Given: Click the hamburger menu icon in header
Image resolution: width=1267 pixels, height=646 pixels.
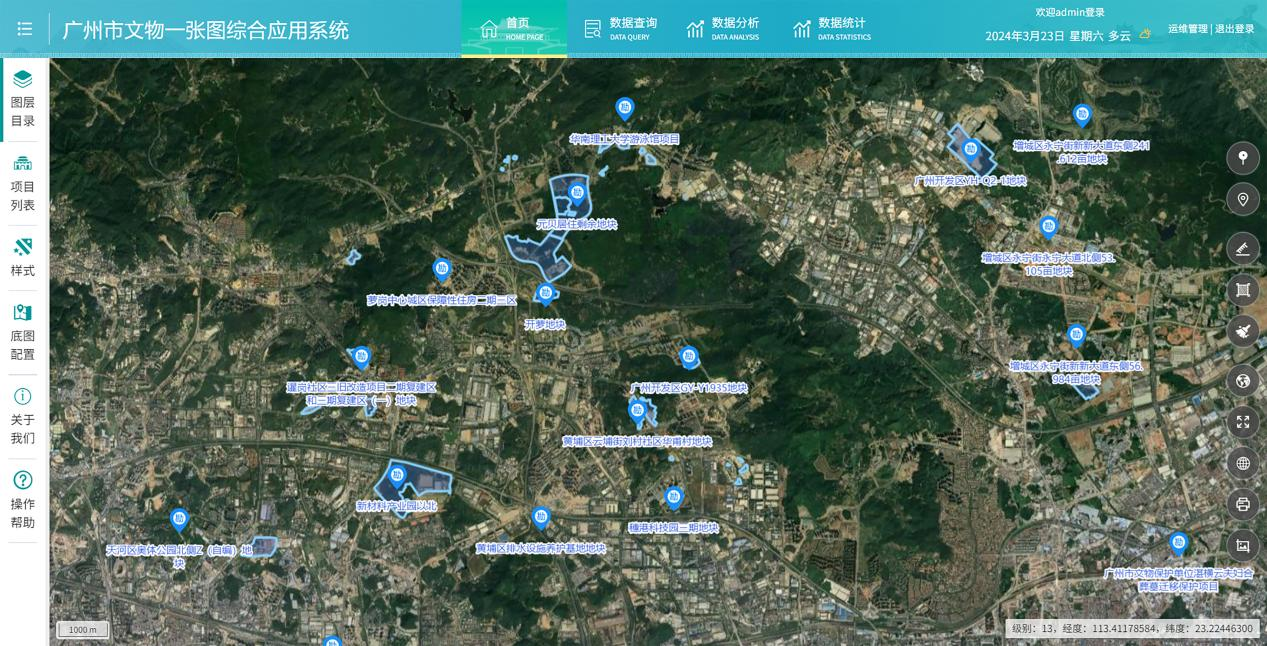Looking at the screenshot, I should pos(25,29).
